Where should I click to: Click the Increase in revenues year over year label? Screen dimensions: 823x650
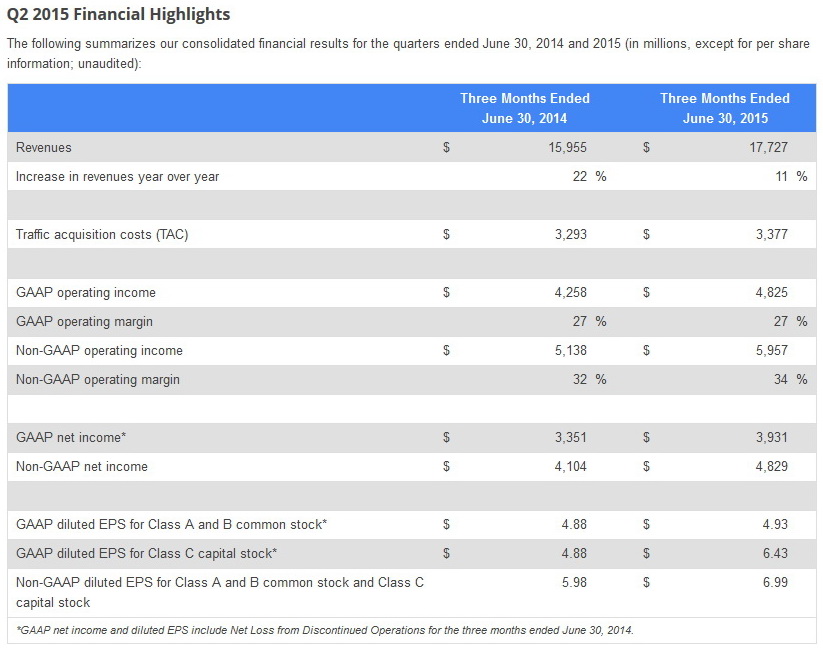click(x=117, y=177)
